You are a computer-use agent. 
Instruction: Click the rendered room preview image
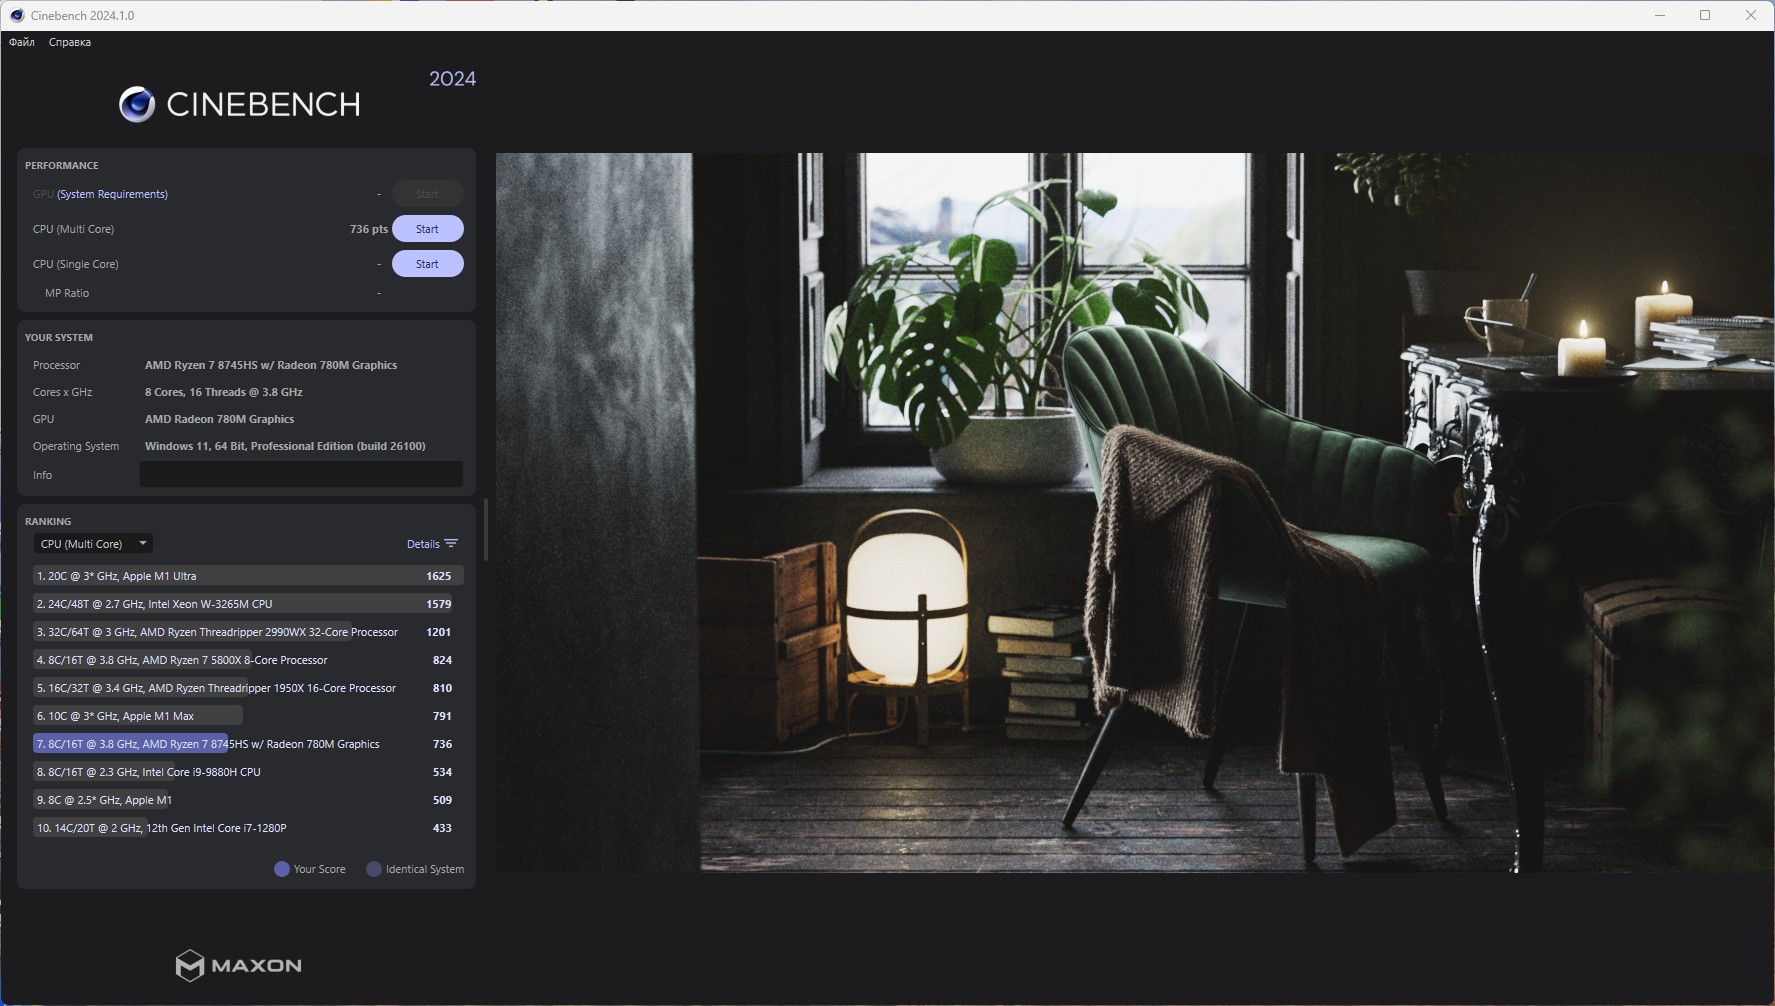[x=1135, y=512]
